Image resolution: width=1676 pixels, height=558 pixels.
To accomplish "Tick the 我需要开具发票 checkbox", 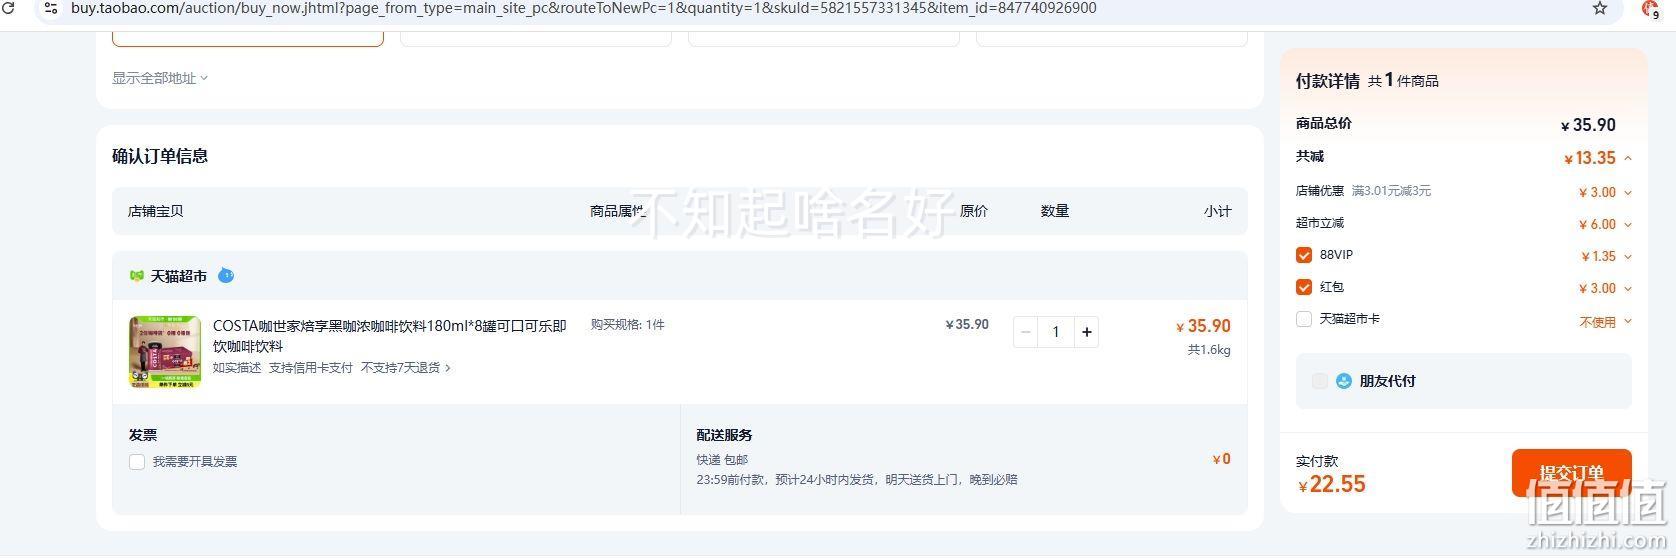I will (x=137, y=462).
